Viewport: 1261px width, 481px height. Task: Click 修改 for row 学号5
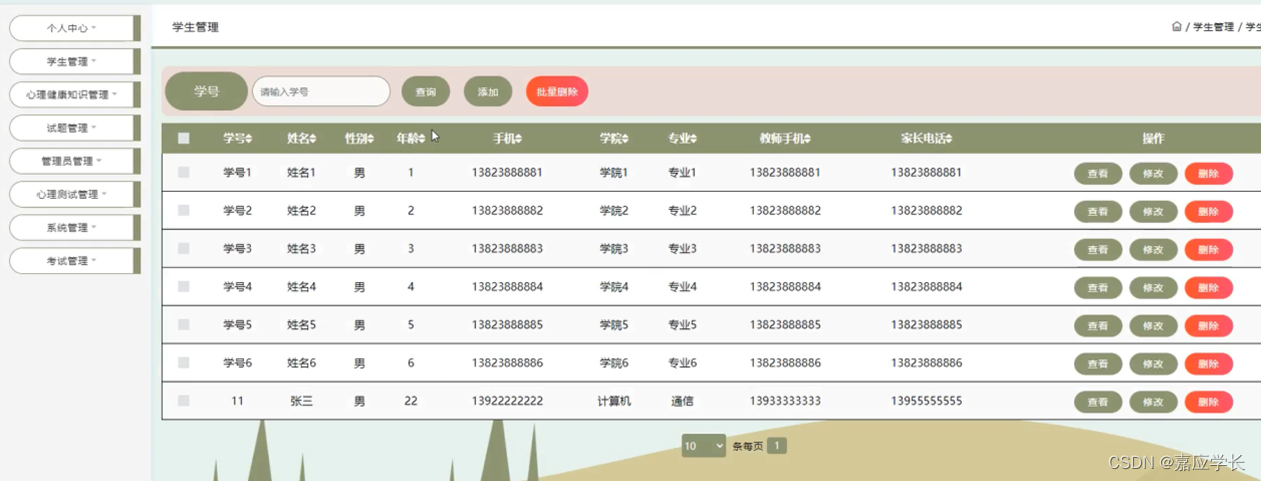click(x=1153, y=326)
